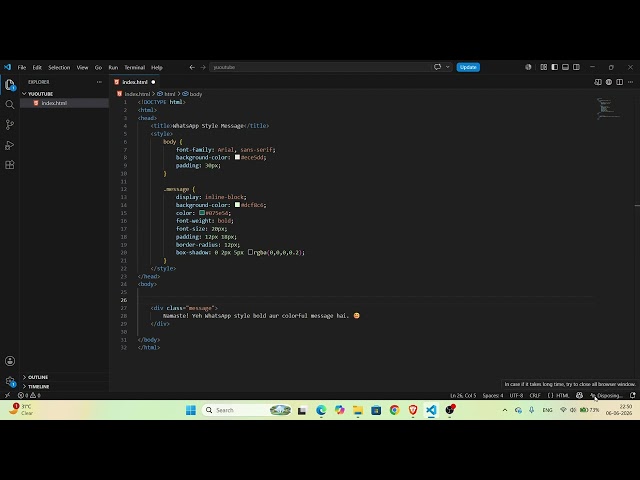Change Spaces: 4 indentation setting
The width and height of the screenshot is (640, 480).
pos(493,395)
